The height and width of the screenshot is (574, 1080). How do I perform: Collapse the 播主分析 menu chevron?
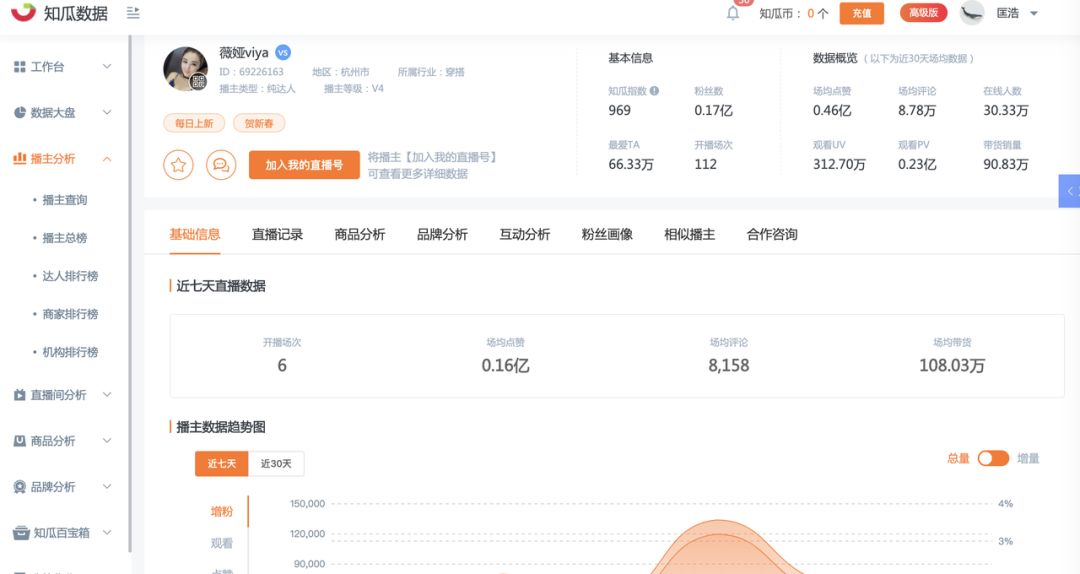pyautogui.click(x=107, y=158)
